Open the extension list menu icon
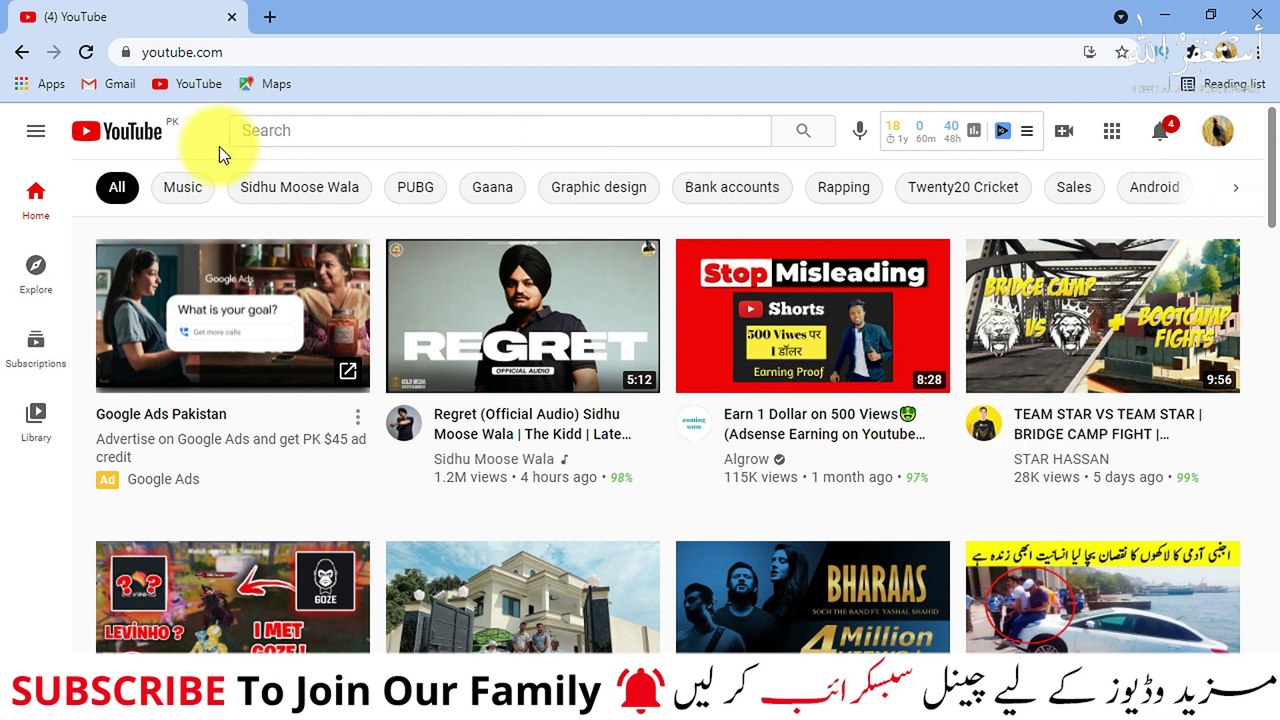 [1027, 131]
